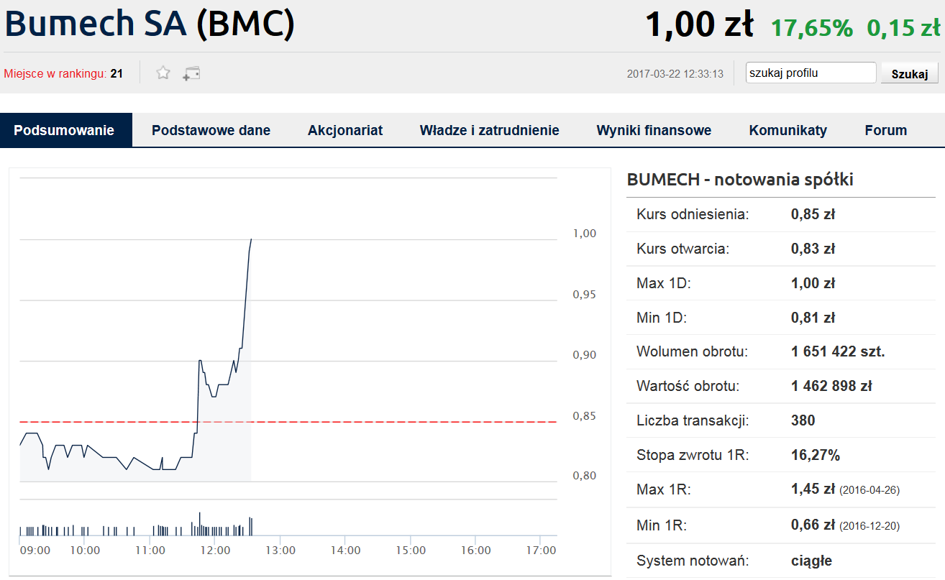The width and height of the screenshot is (945, 580).
Task: Switch to the Podstawowe dane tab
Action: tap(211, 130)
